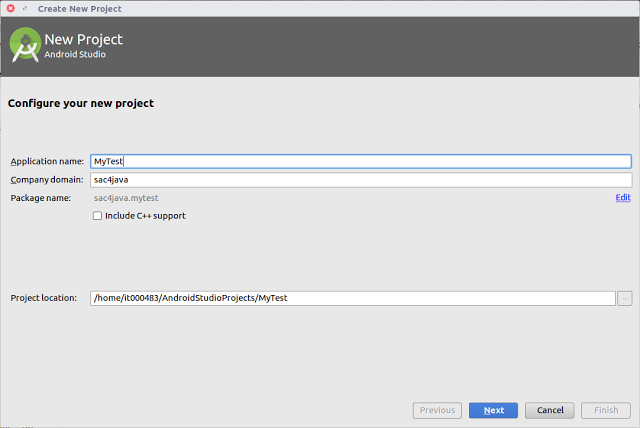This screenshot has width=640, height=428.
Task: Open the project location browse button
Action: coord(624,298)
